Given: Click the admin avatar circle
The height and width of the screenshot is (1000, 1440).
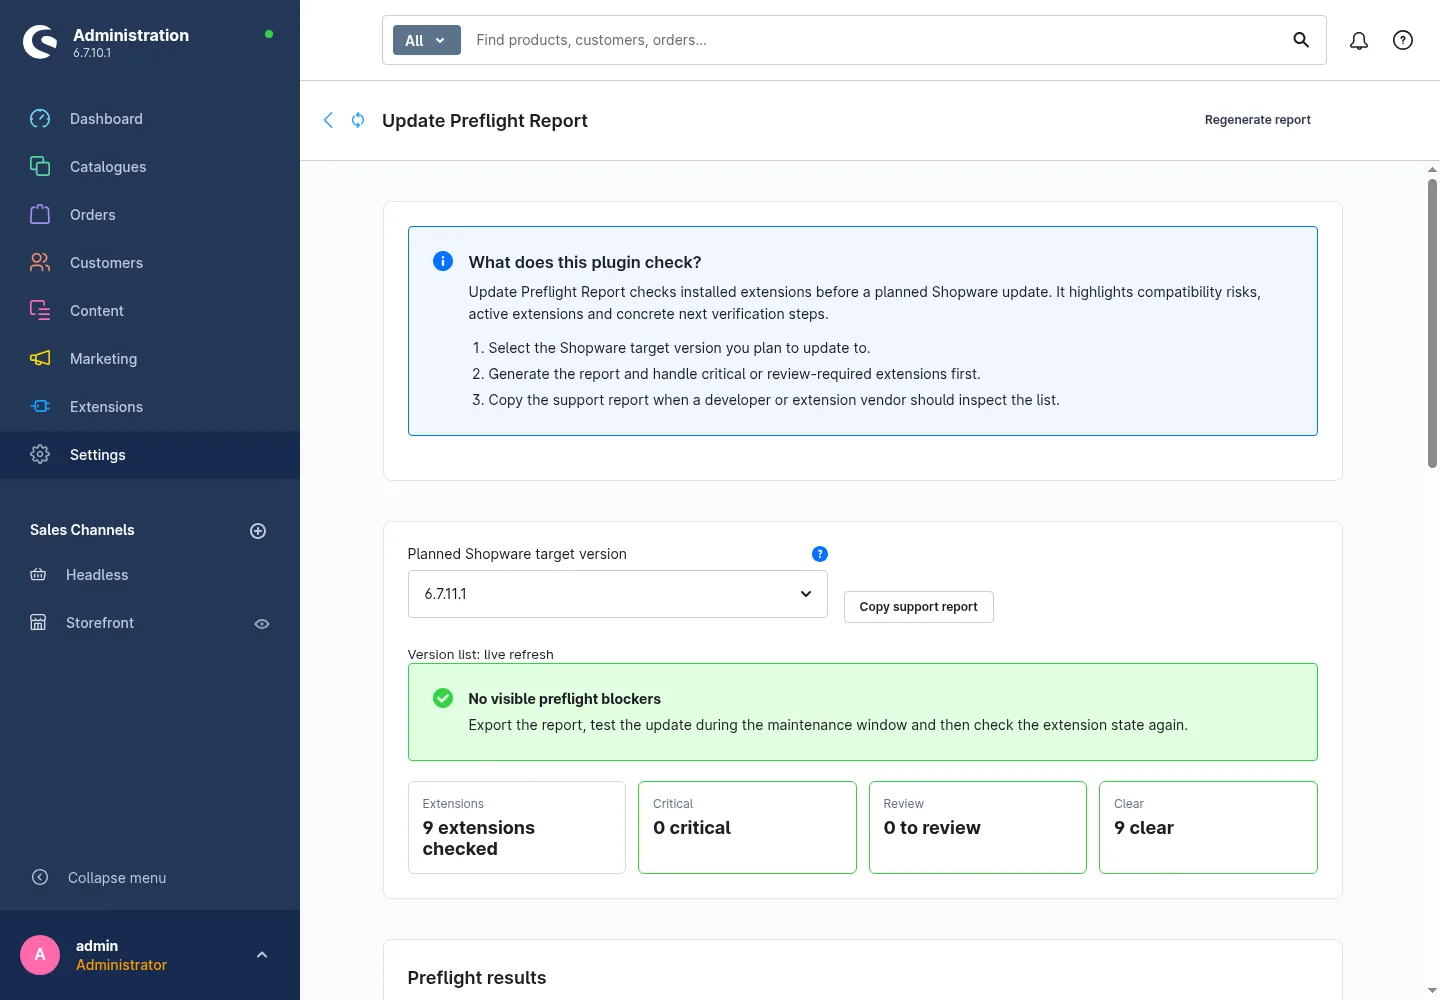Looking at the screenshot, I should tap(40, 955).
